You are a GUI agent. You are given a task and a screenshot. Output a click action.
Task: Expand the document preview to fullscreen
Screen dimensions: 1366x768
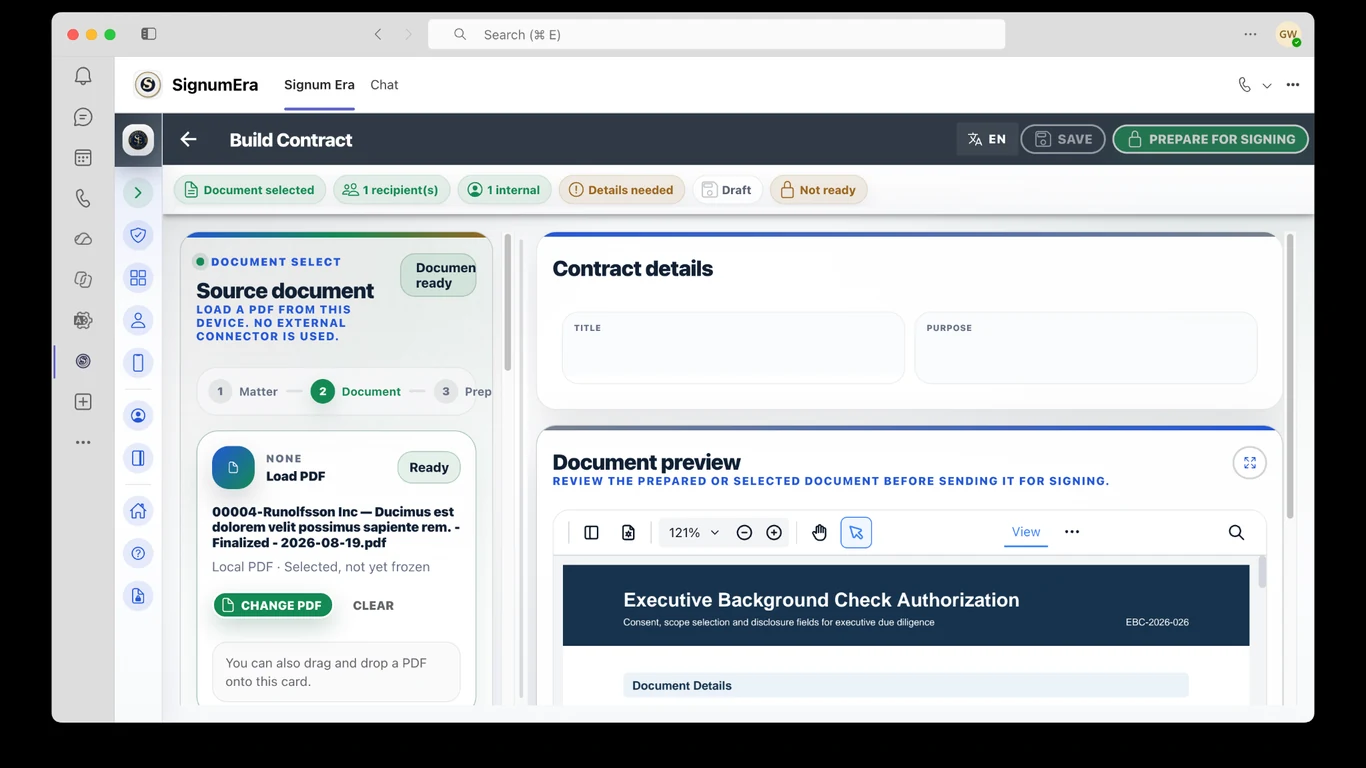click(x=1250, y=462)
